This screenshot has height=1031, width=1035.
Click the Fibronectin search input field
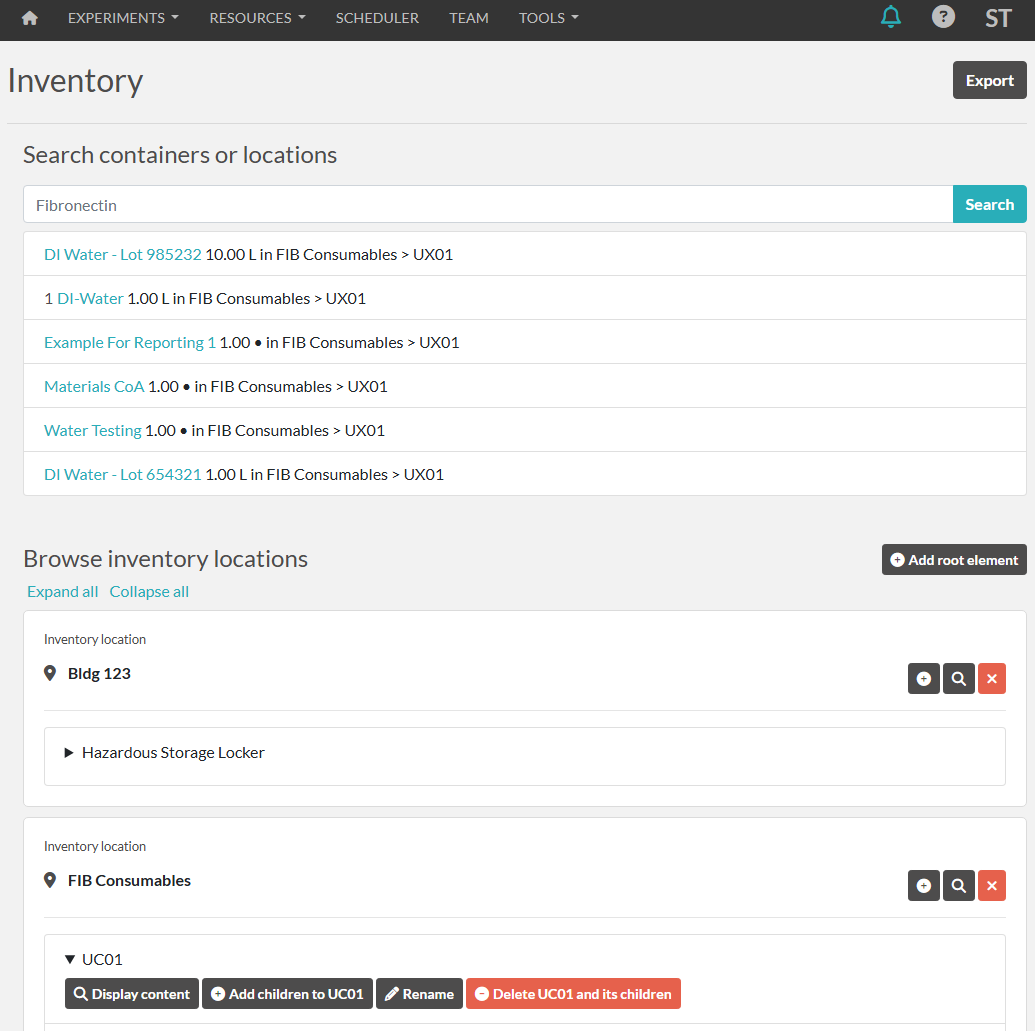pos(487,205)
